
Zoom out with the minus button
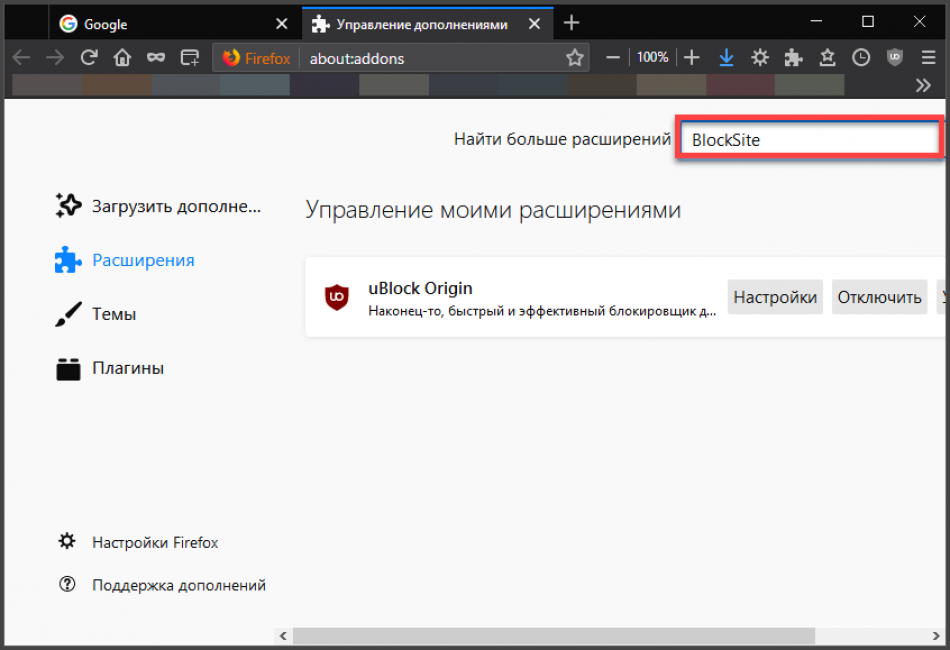point(613,58)
